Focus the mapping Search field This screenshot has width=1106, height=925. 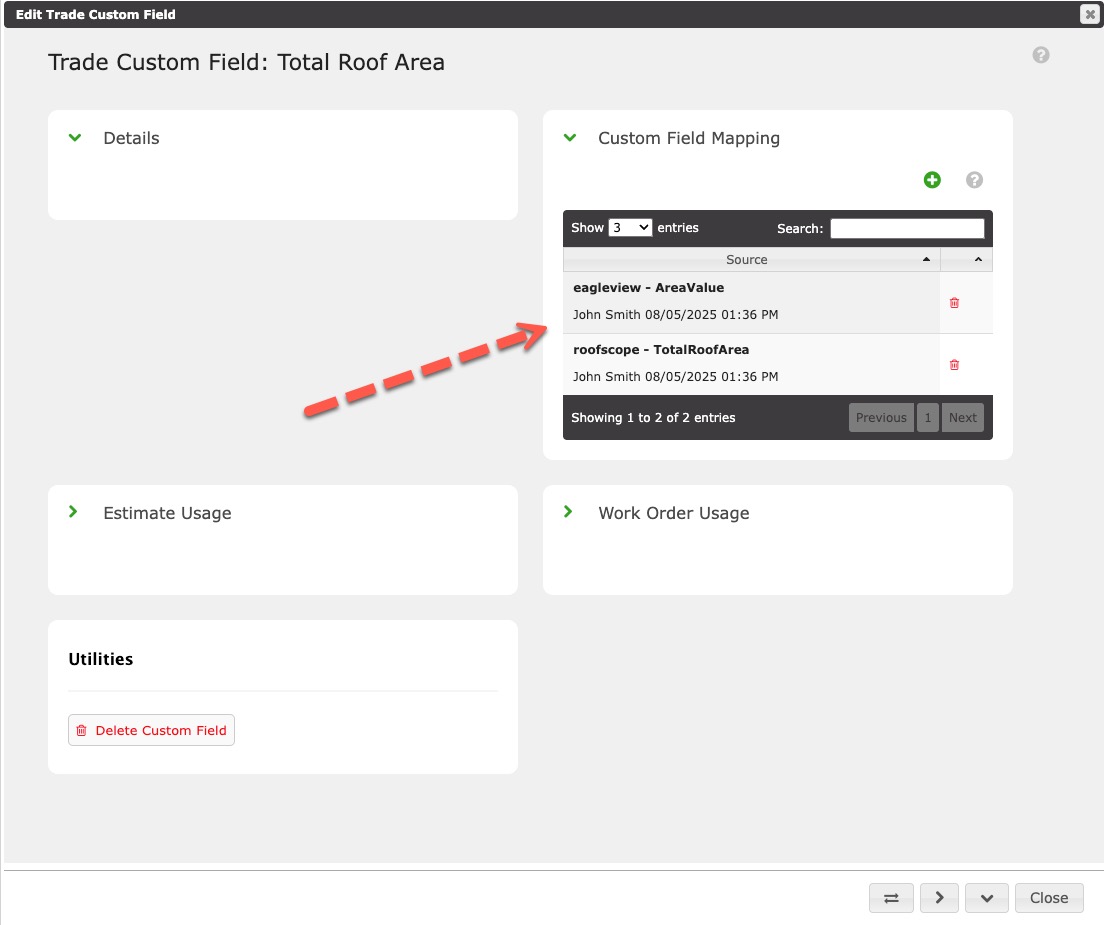(907, 228)
